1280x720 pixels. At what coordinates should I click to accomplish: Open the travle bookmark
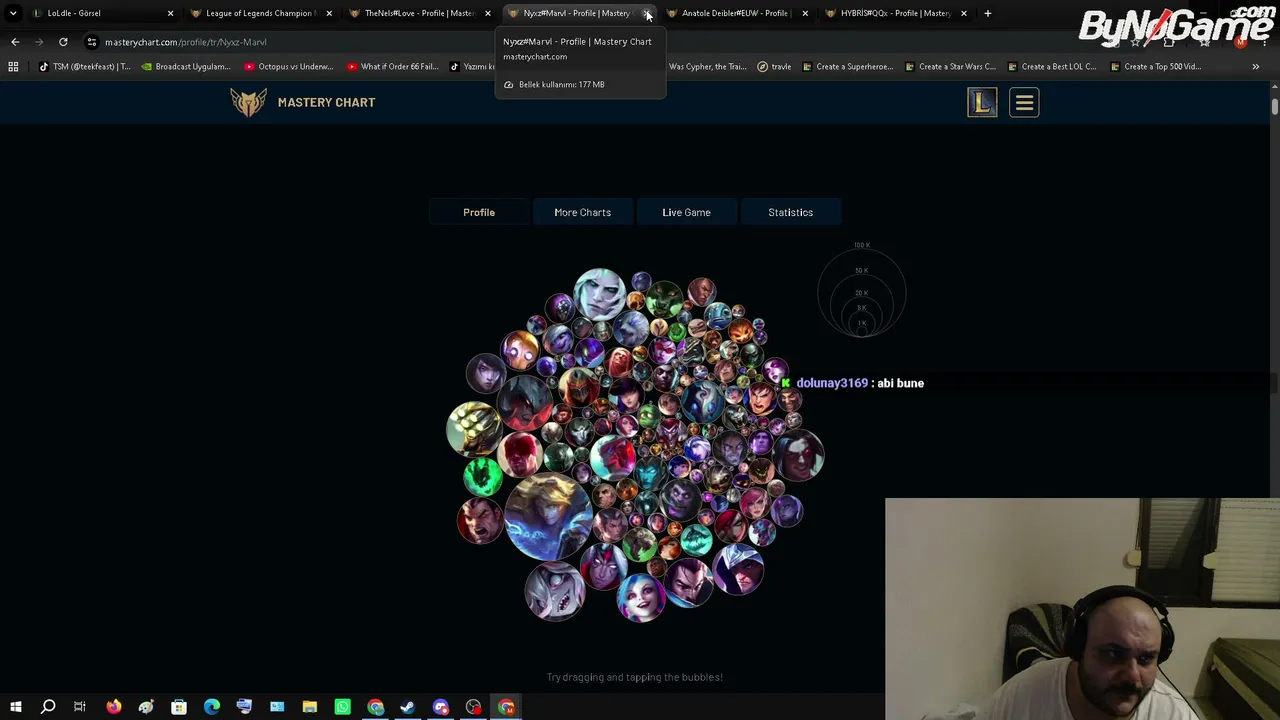point(774,67)
